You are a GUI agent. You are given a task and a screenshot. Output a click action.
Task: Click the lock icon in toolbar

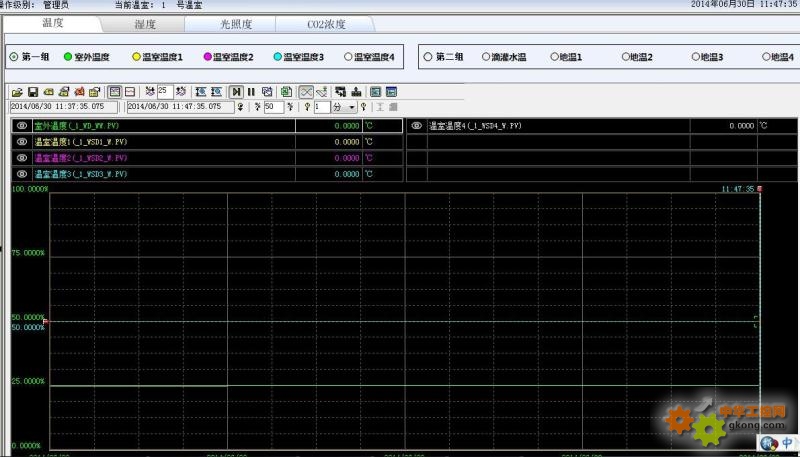pos(94,91)
